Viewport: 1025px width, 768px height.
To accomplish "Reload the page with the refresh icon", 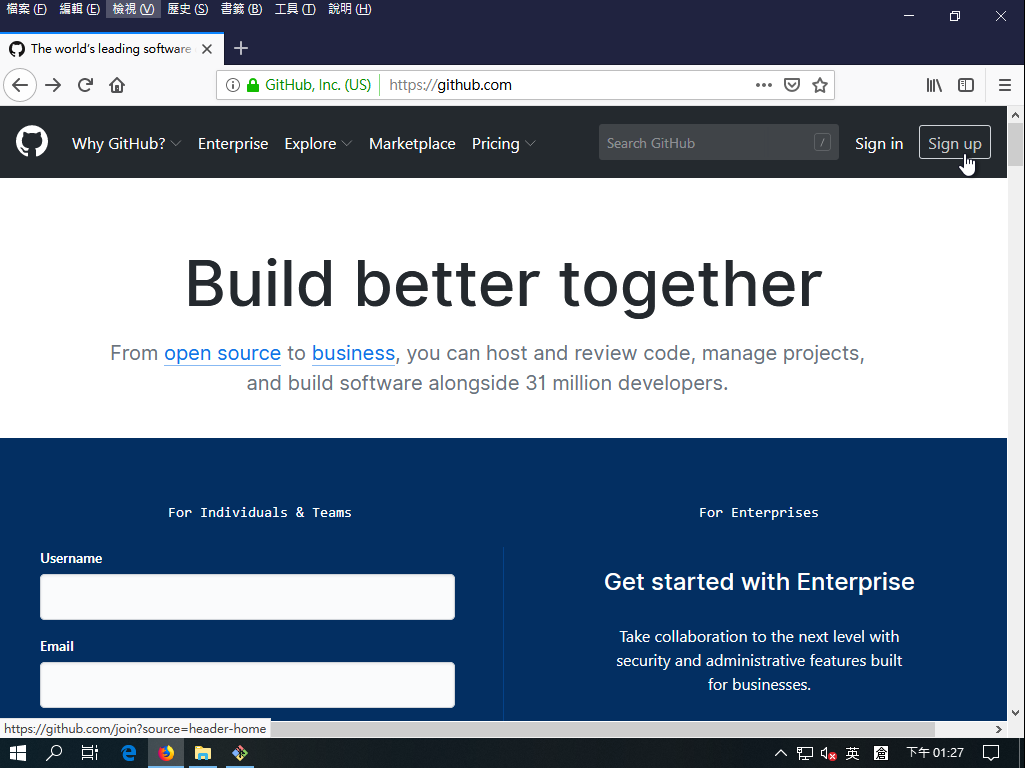I will coord(86,85).
